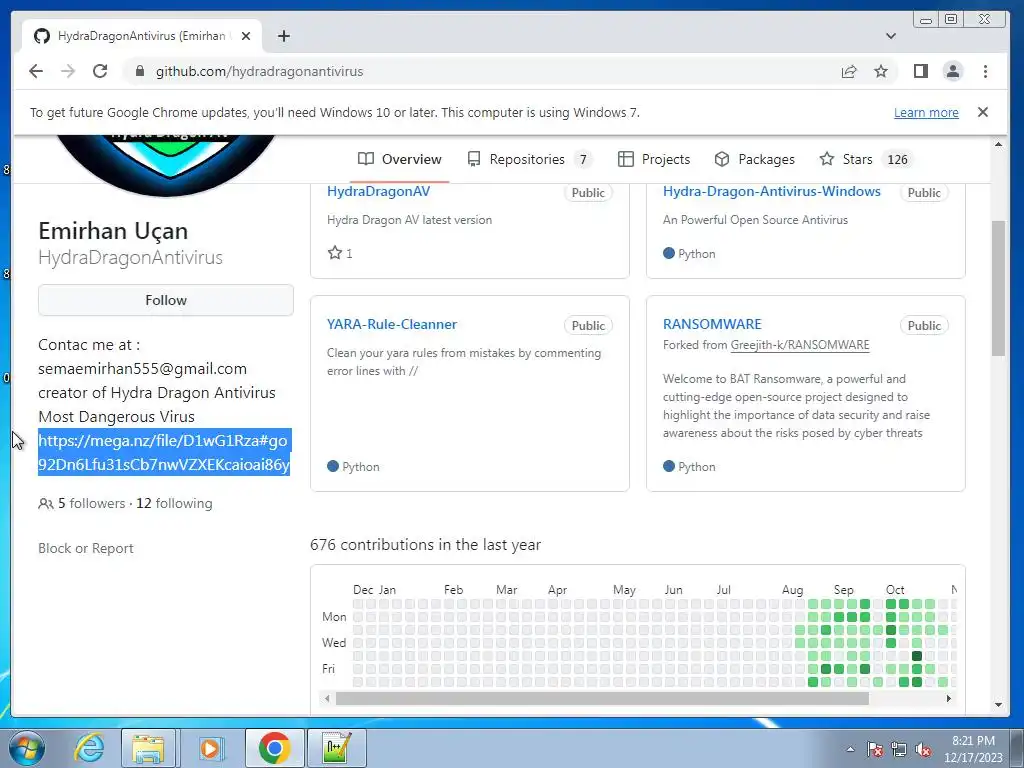Click the profile avatar image
Viewport: 1024px width, 768px height.
point(167,163)
